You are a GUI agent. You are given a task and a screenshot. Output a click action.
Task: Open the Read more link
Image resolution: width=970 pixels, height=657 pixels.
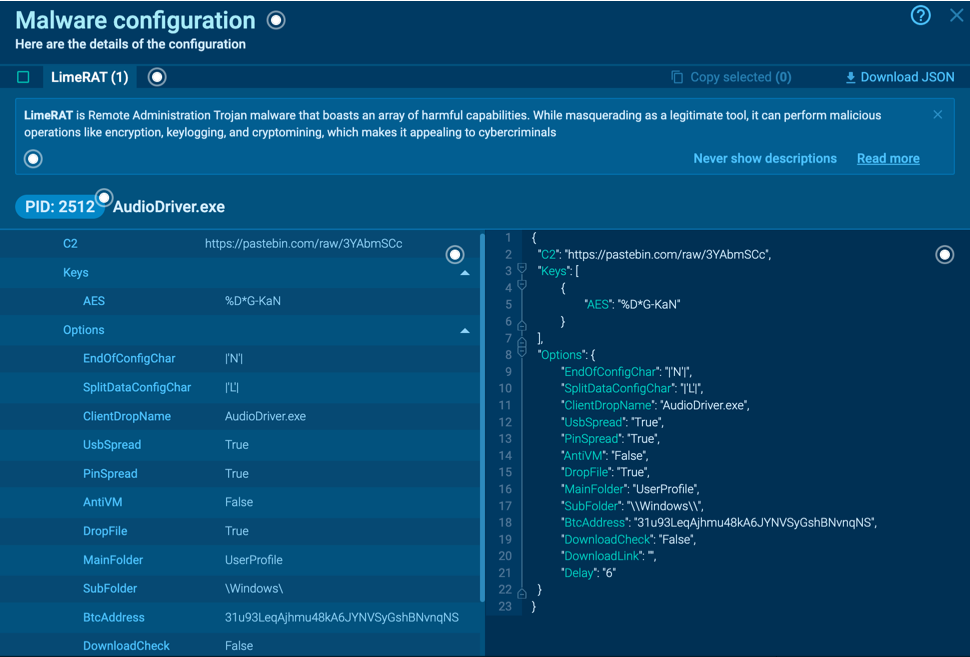(x=887, y=158)
